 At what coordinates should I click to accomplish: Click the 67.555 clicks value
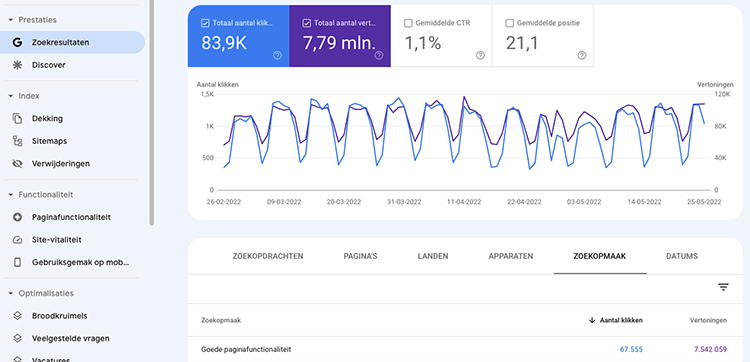[x=631, y=350]
